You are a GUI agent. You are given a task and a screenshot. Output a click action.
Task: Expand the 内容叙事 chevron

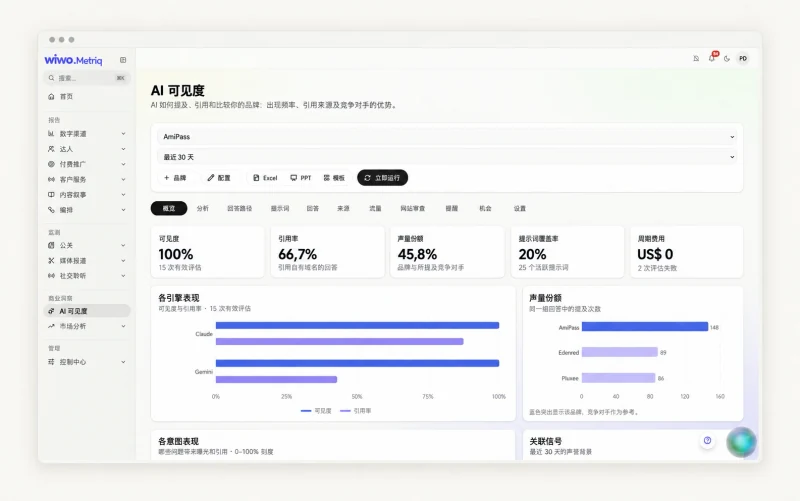(x=123, y=195)
